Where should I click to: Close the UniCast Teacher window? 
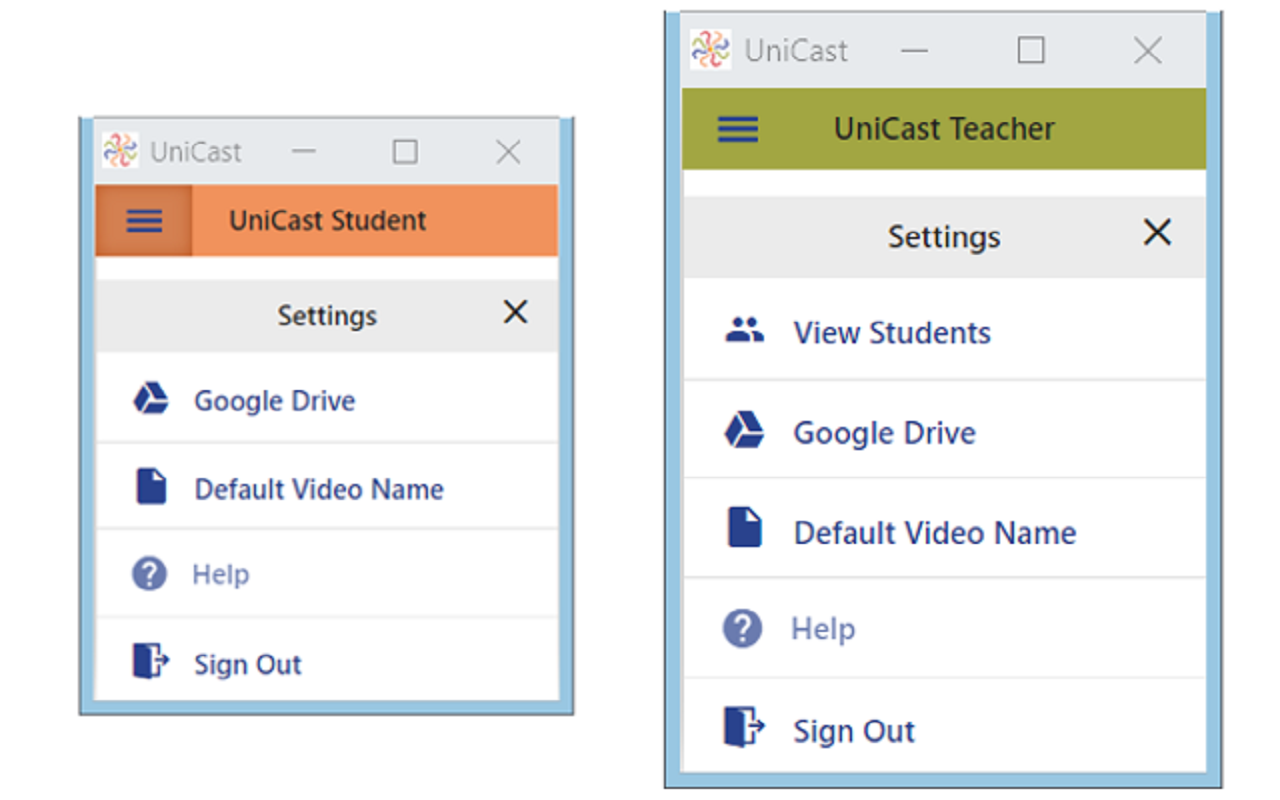pos(1148,50)
